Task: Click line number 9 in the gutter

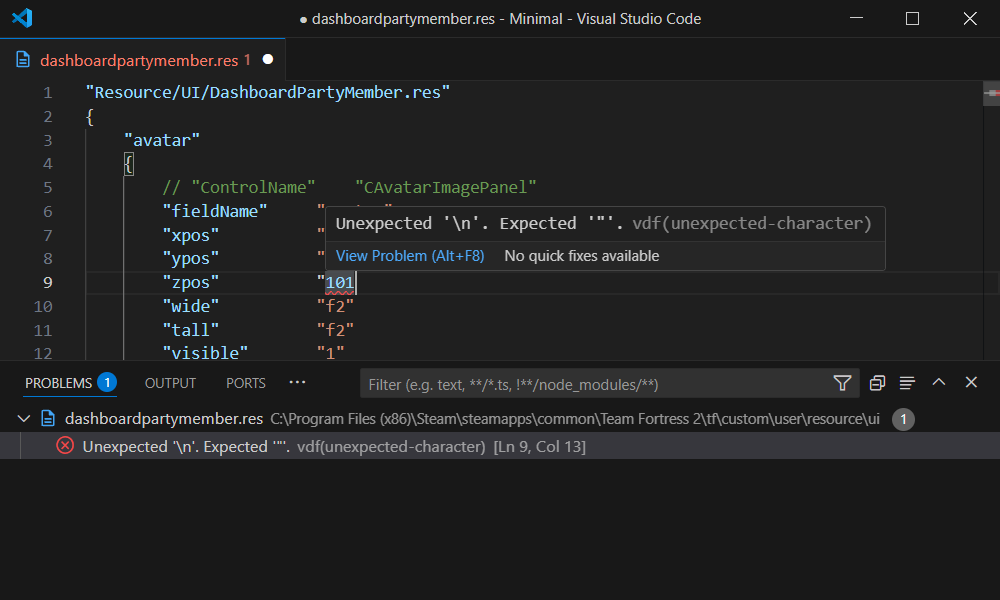Action: [48, 282]
